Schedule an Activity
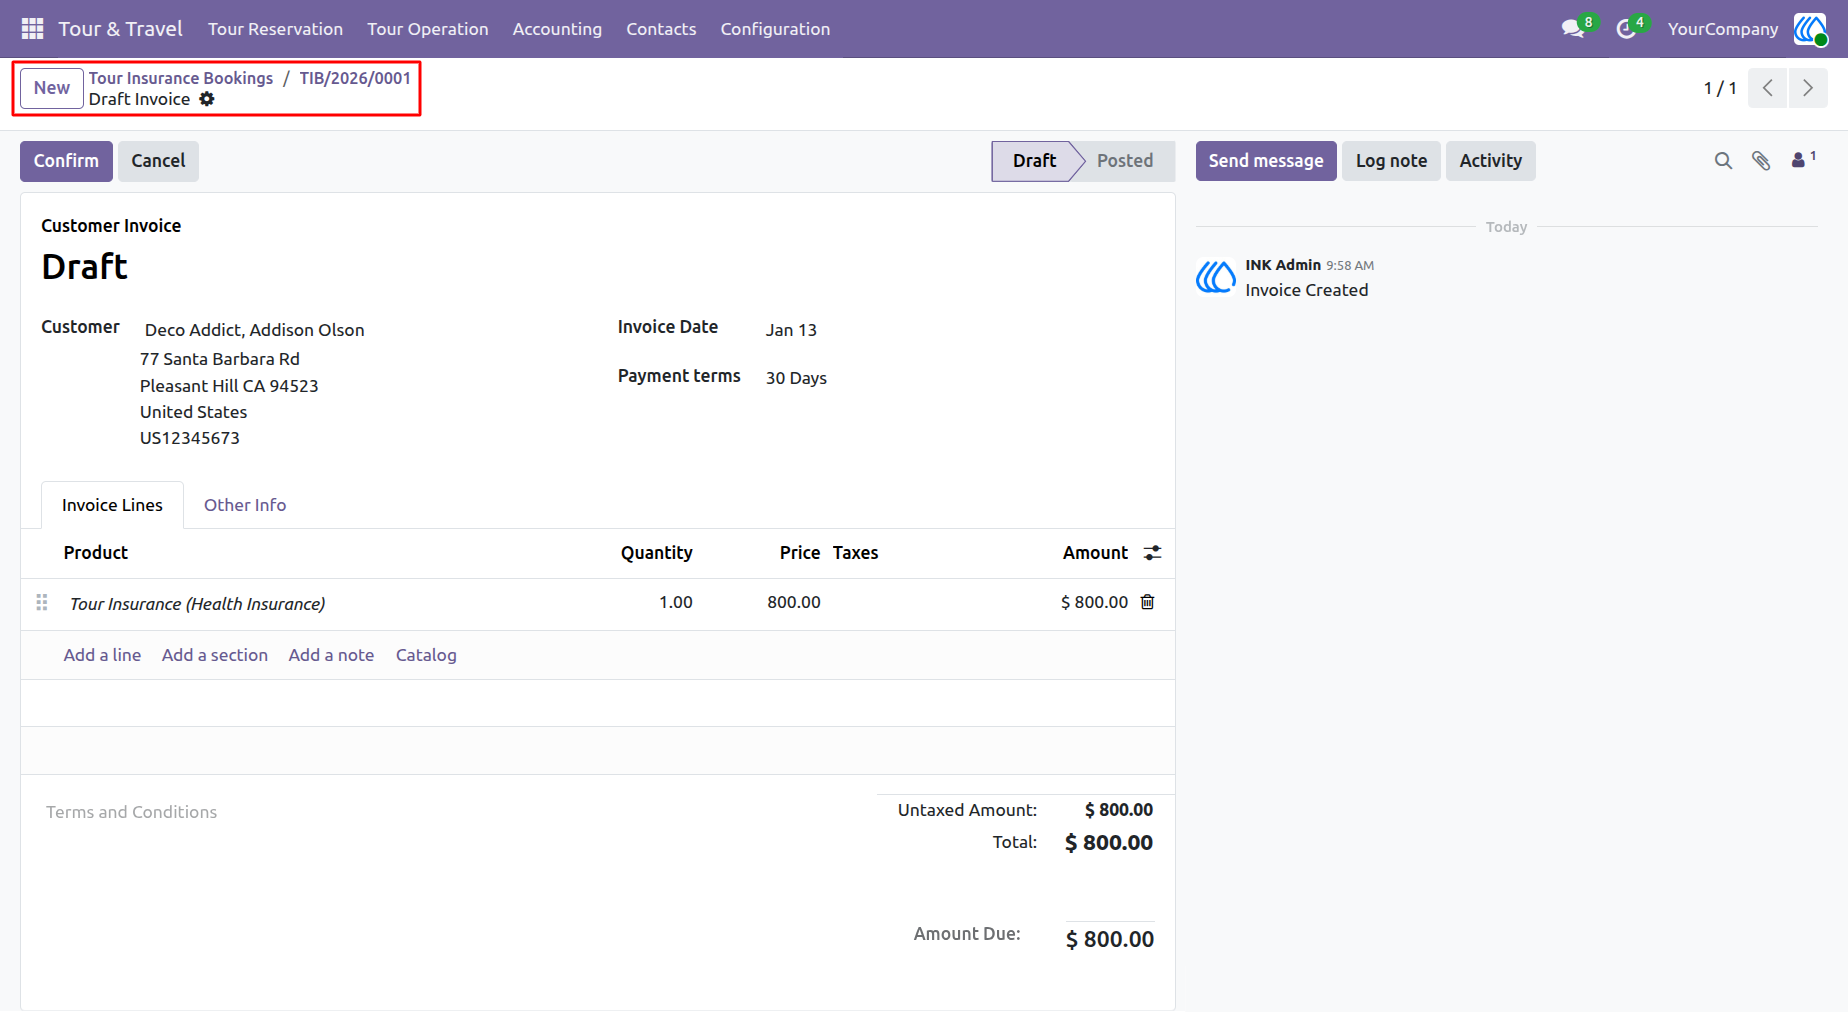The image size is (1848, 1014). pos(1490,161)
